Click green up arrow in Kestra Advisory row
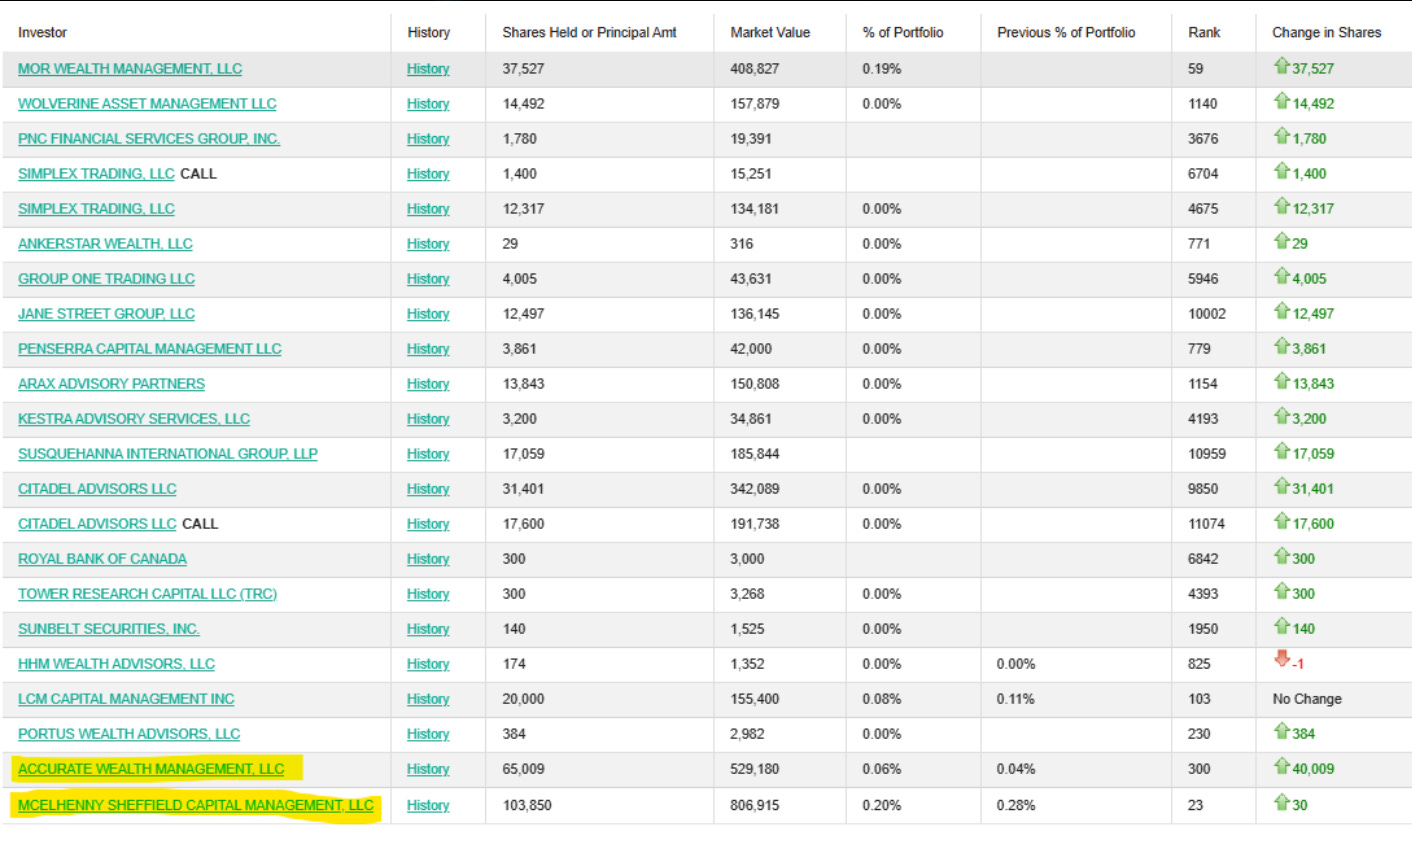Viewport: 1412px width, 866px height. pos(1281,416)
